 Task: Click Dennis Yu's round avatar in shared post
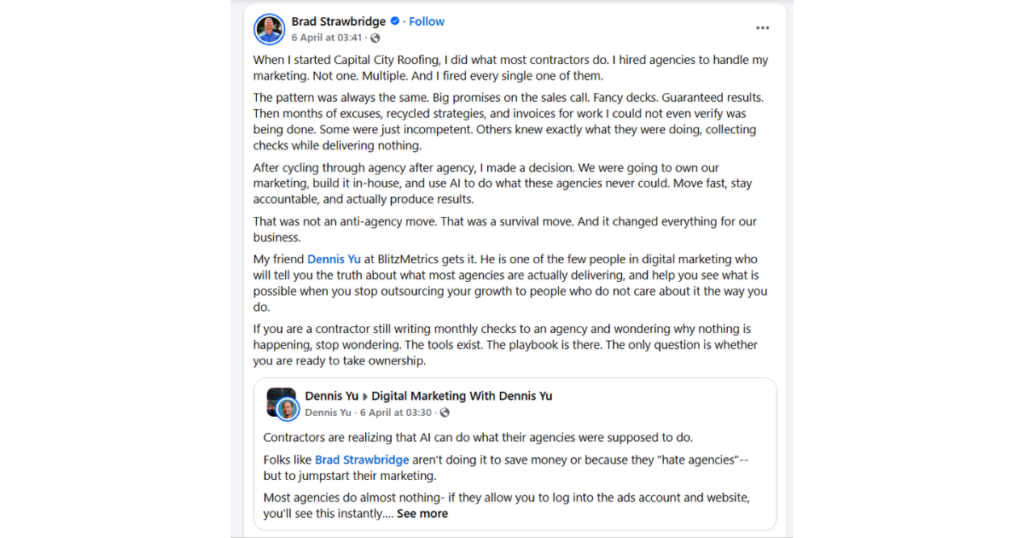click(288, 408)
